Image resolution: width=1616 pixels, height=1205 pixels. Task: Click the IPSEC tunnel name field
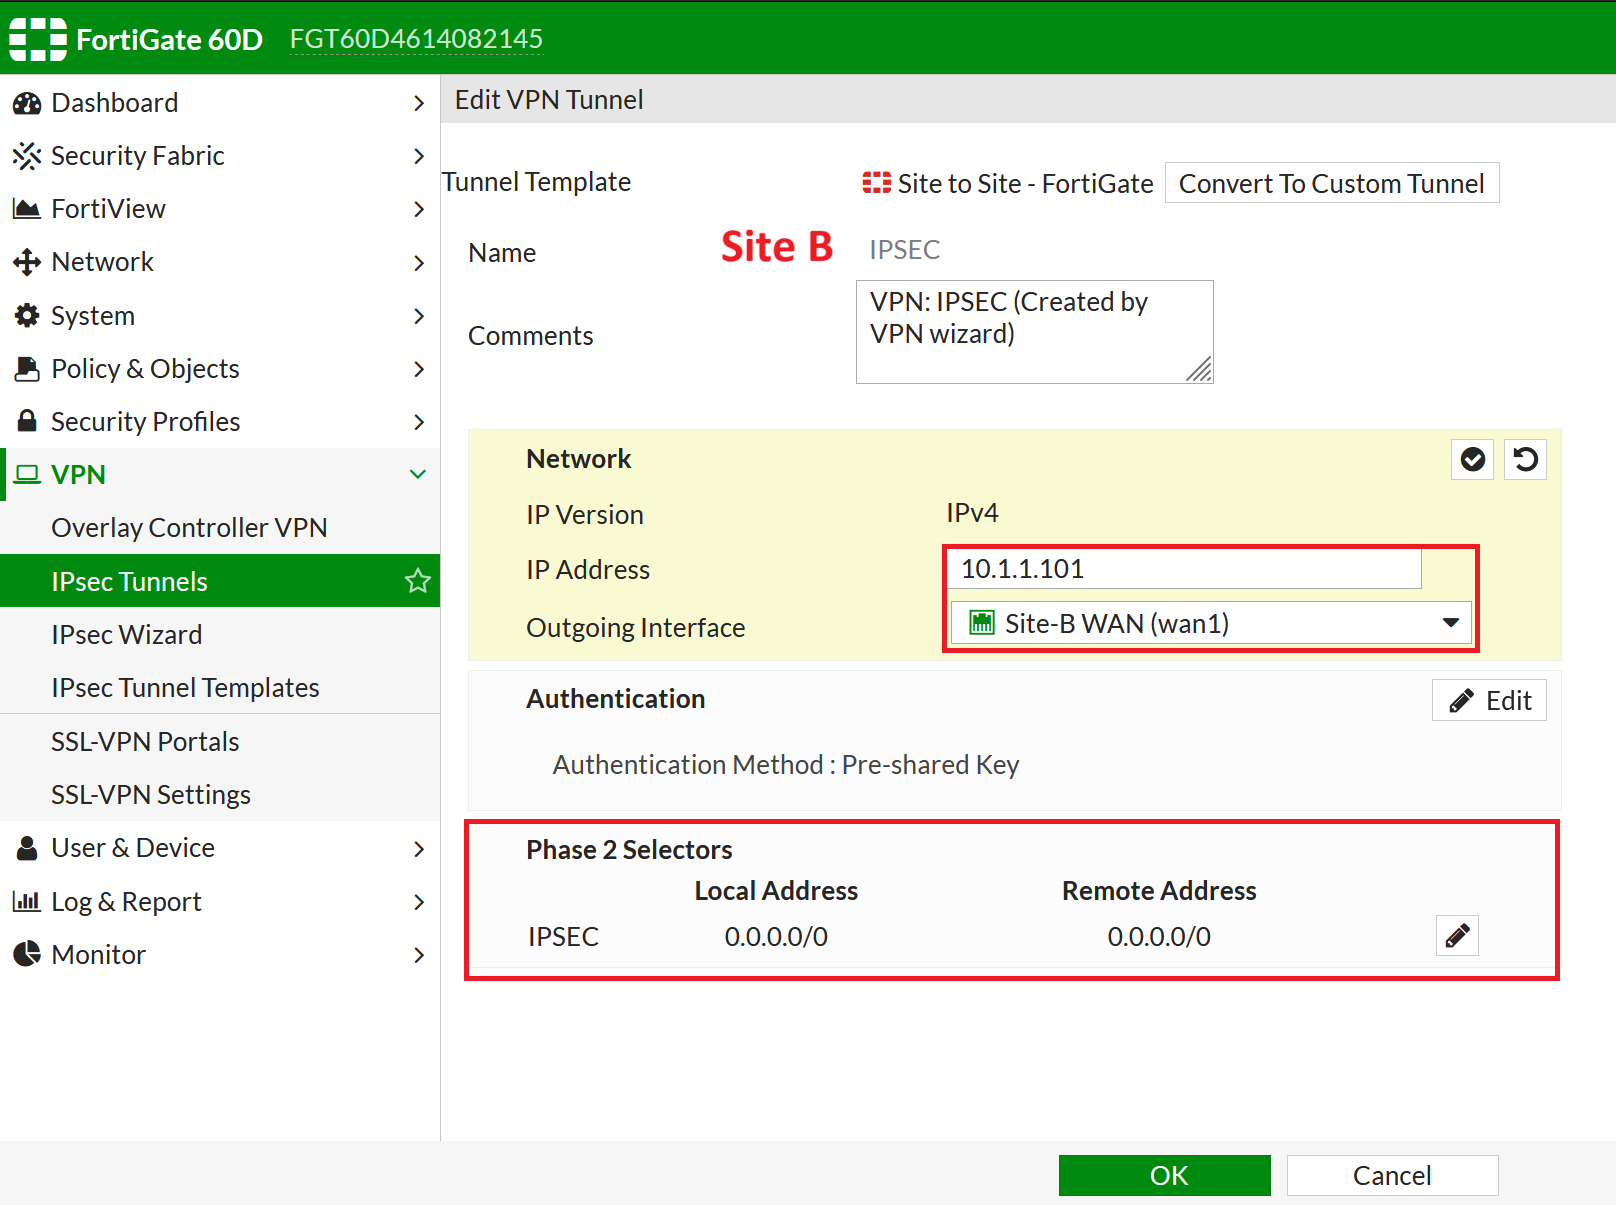pyautogui.click(x=905, y=249)
